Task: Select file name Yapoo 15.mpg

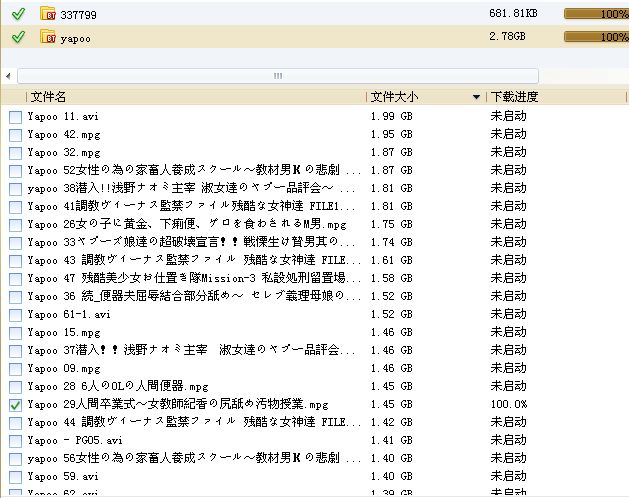Action: click(64, 332)
